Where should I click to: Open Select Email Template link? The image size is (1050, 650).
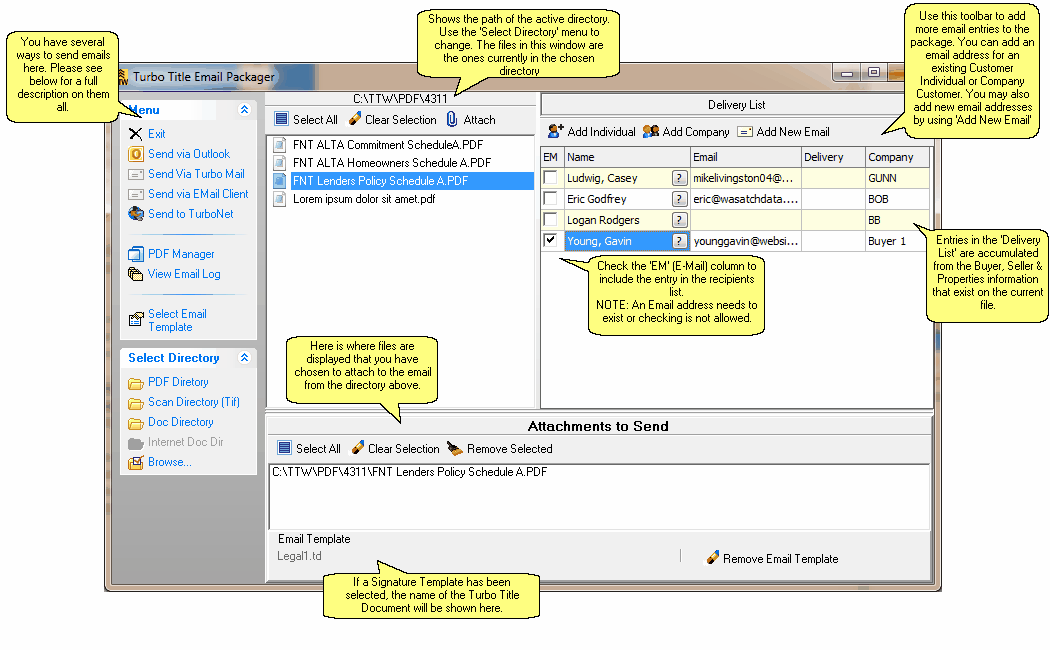tap(177, 320)
